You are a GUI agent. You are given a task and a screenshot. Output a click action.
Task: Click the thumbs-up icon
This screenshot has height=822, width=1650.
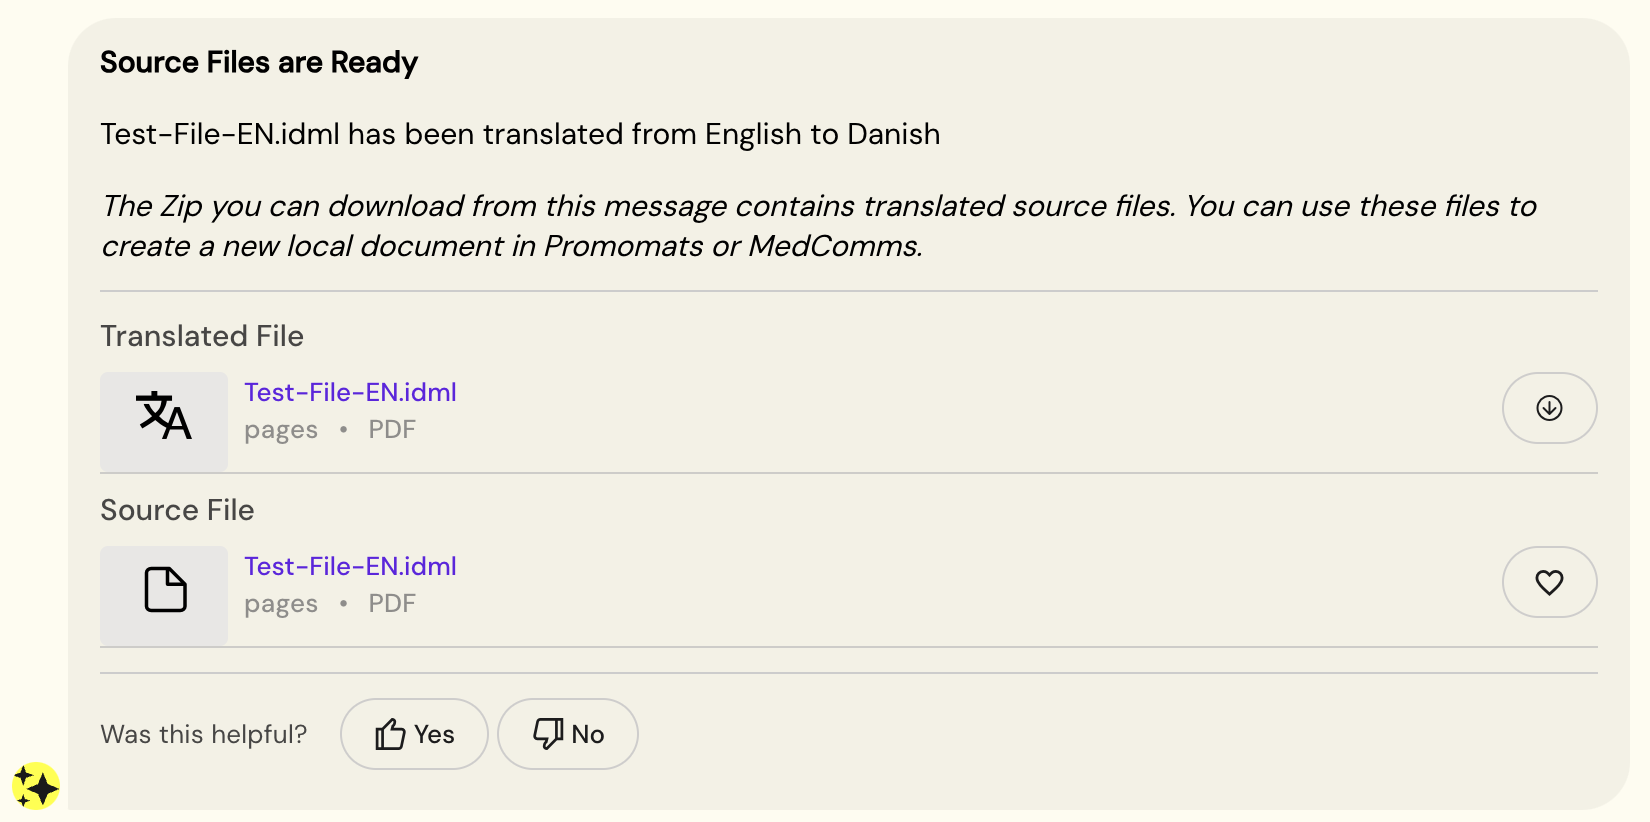(x=390, y=734)
